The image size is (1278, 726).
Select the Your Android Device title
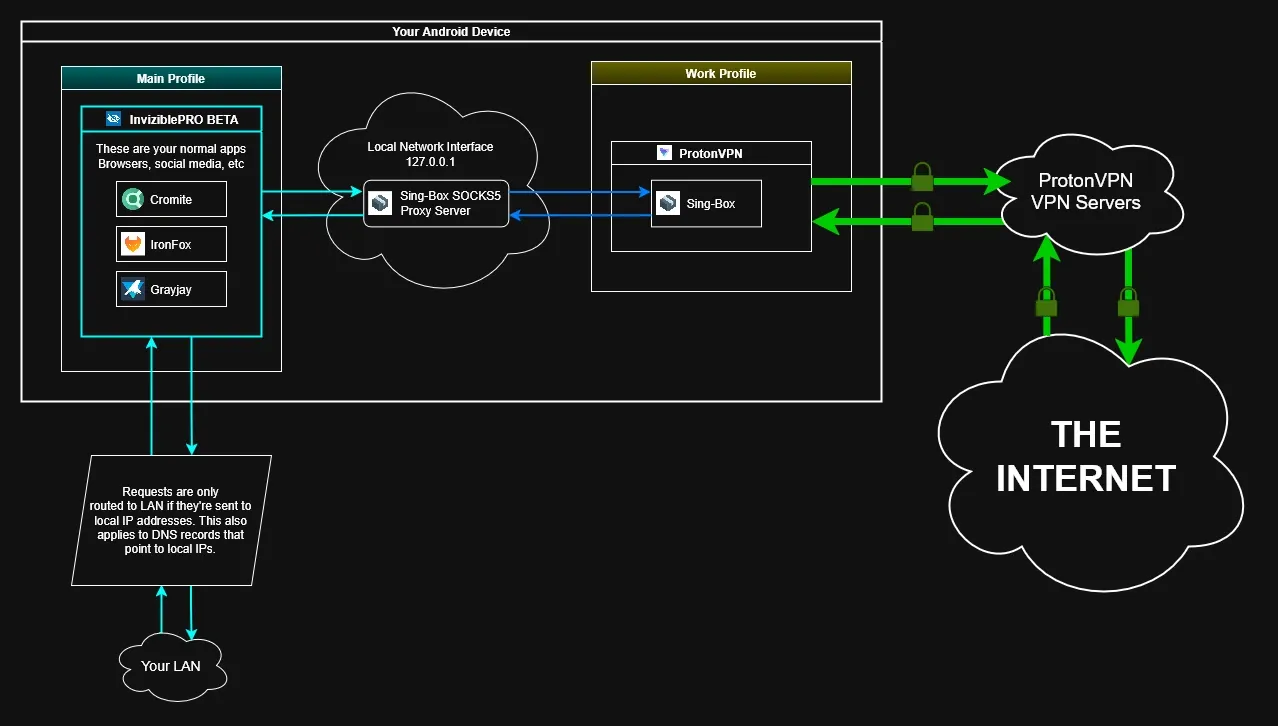pos(451,32)
